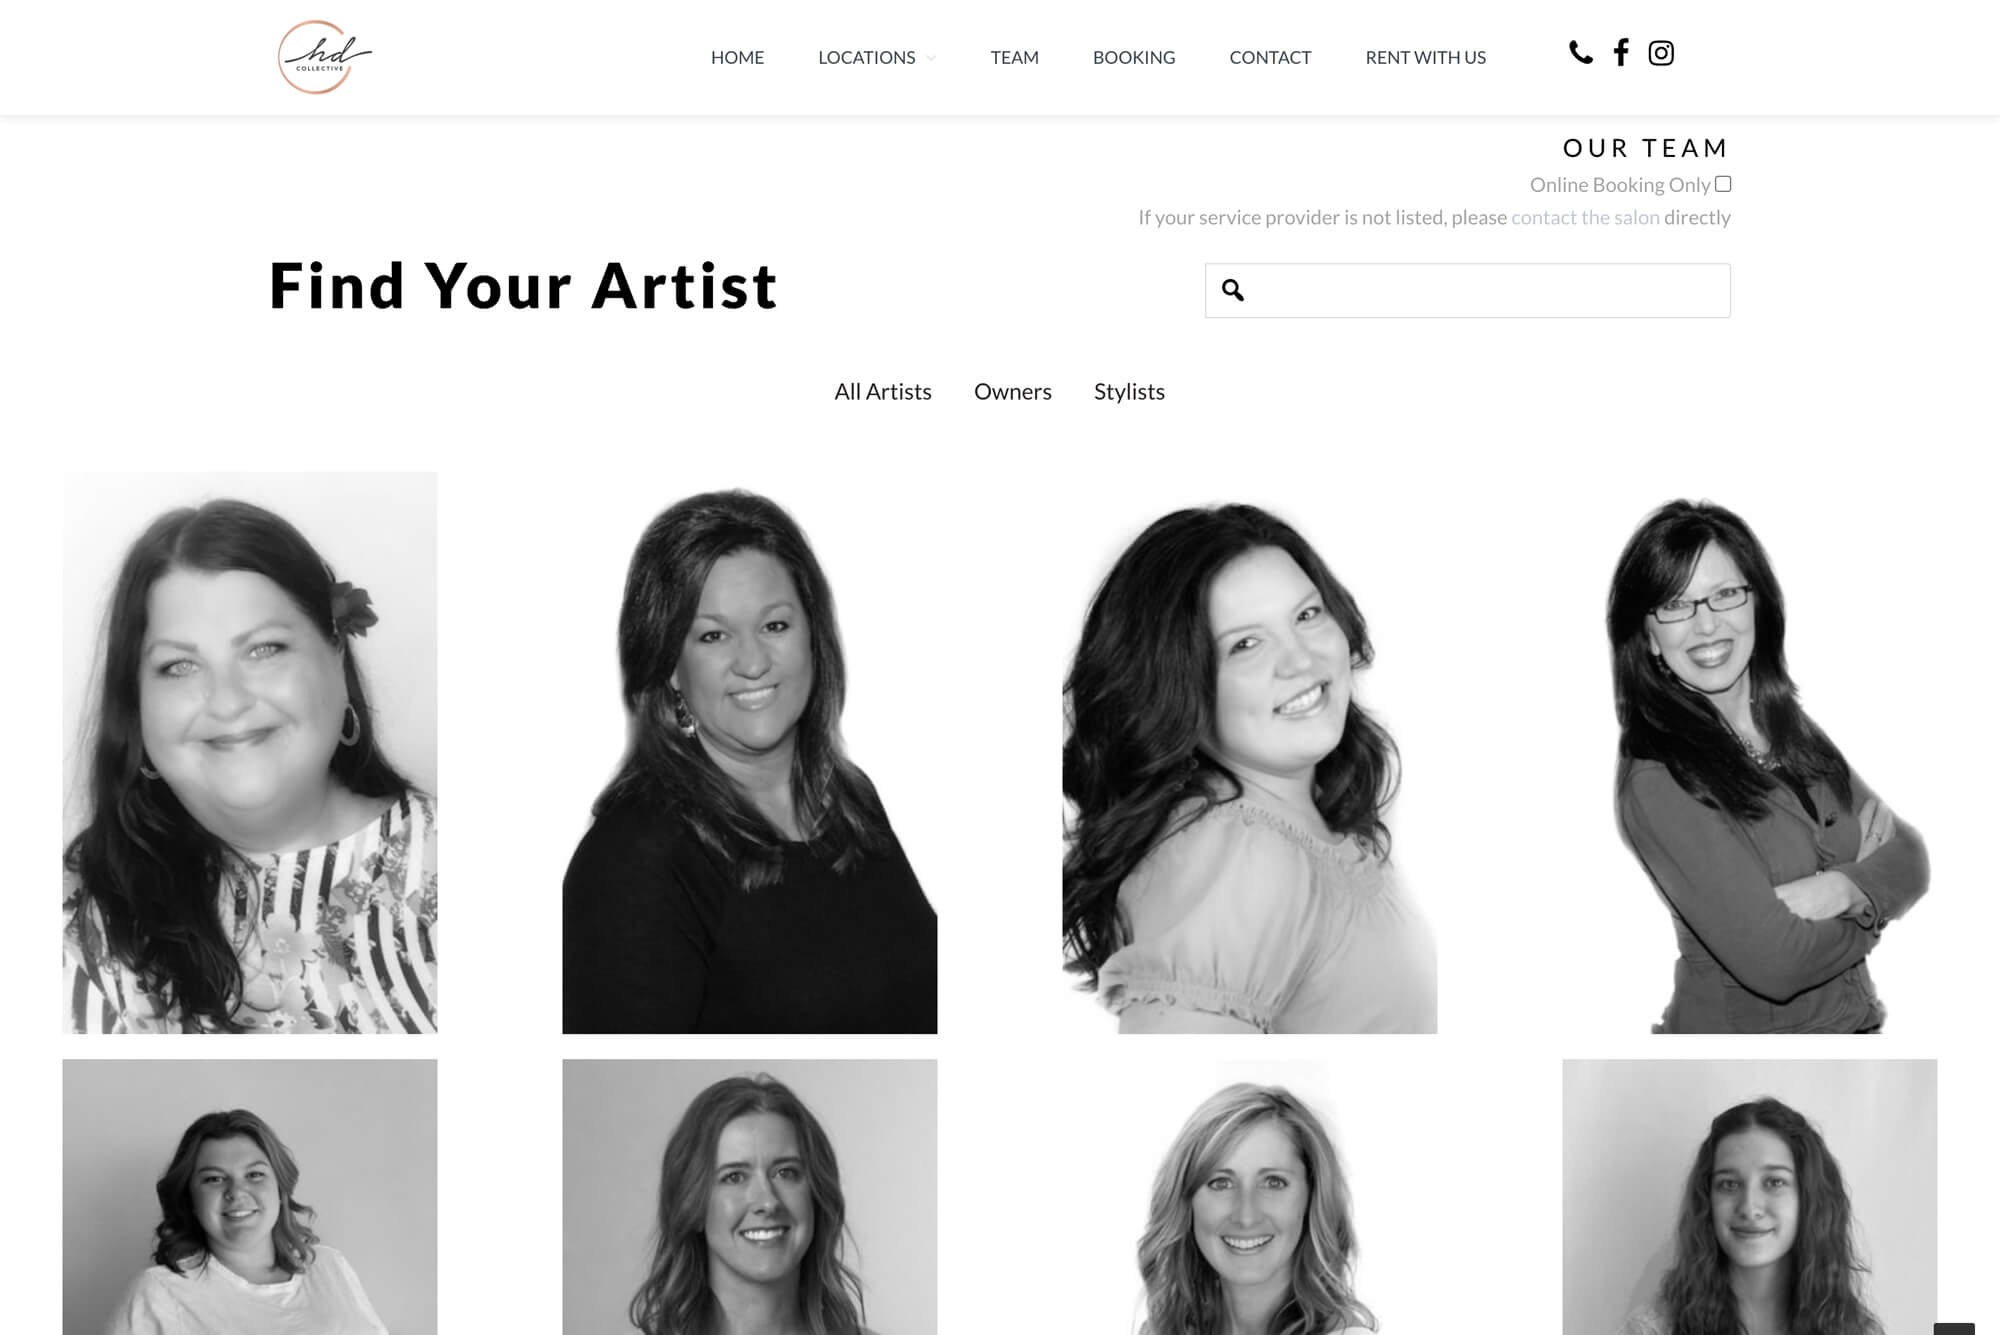
Task: Open the Locations menu item
Action: (866, 58)
